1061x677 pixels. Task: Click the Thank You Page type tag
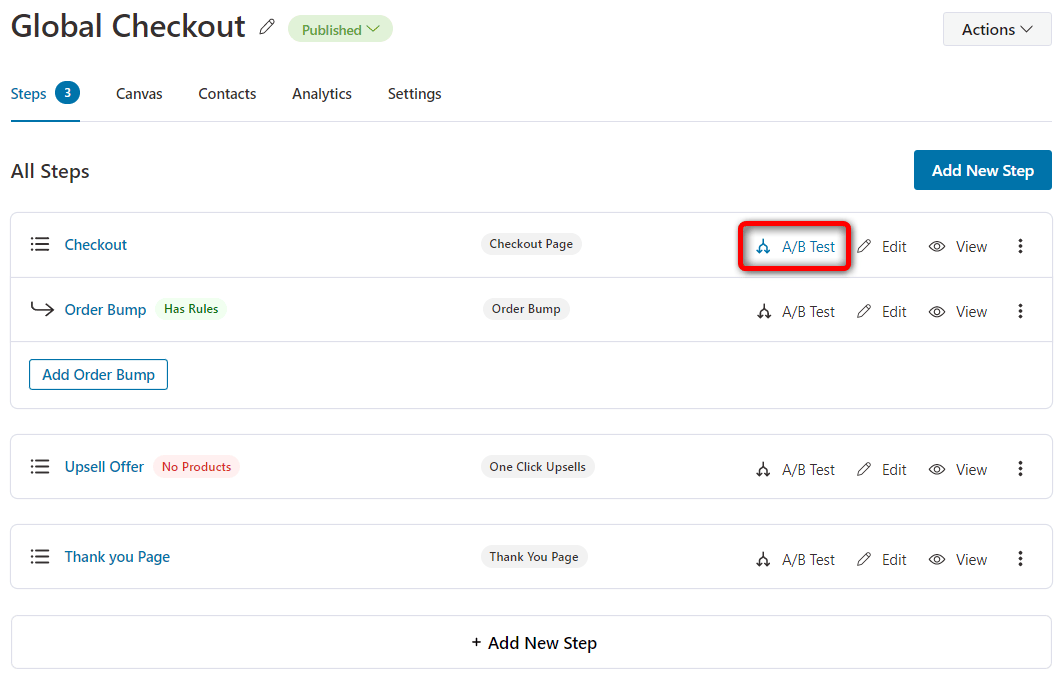click(x=534, y=557)
